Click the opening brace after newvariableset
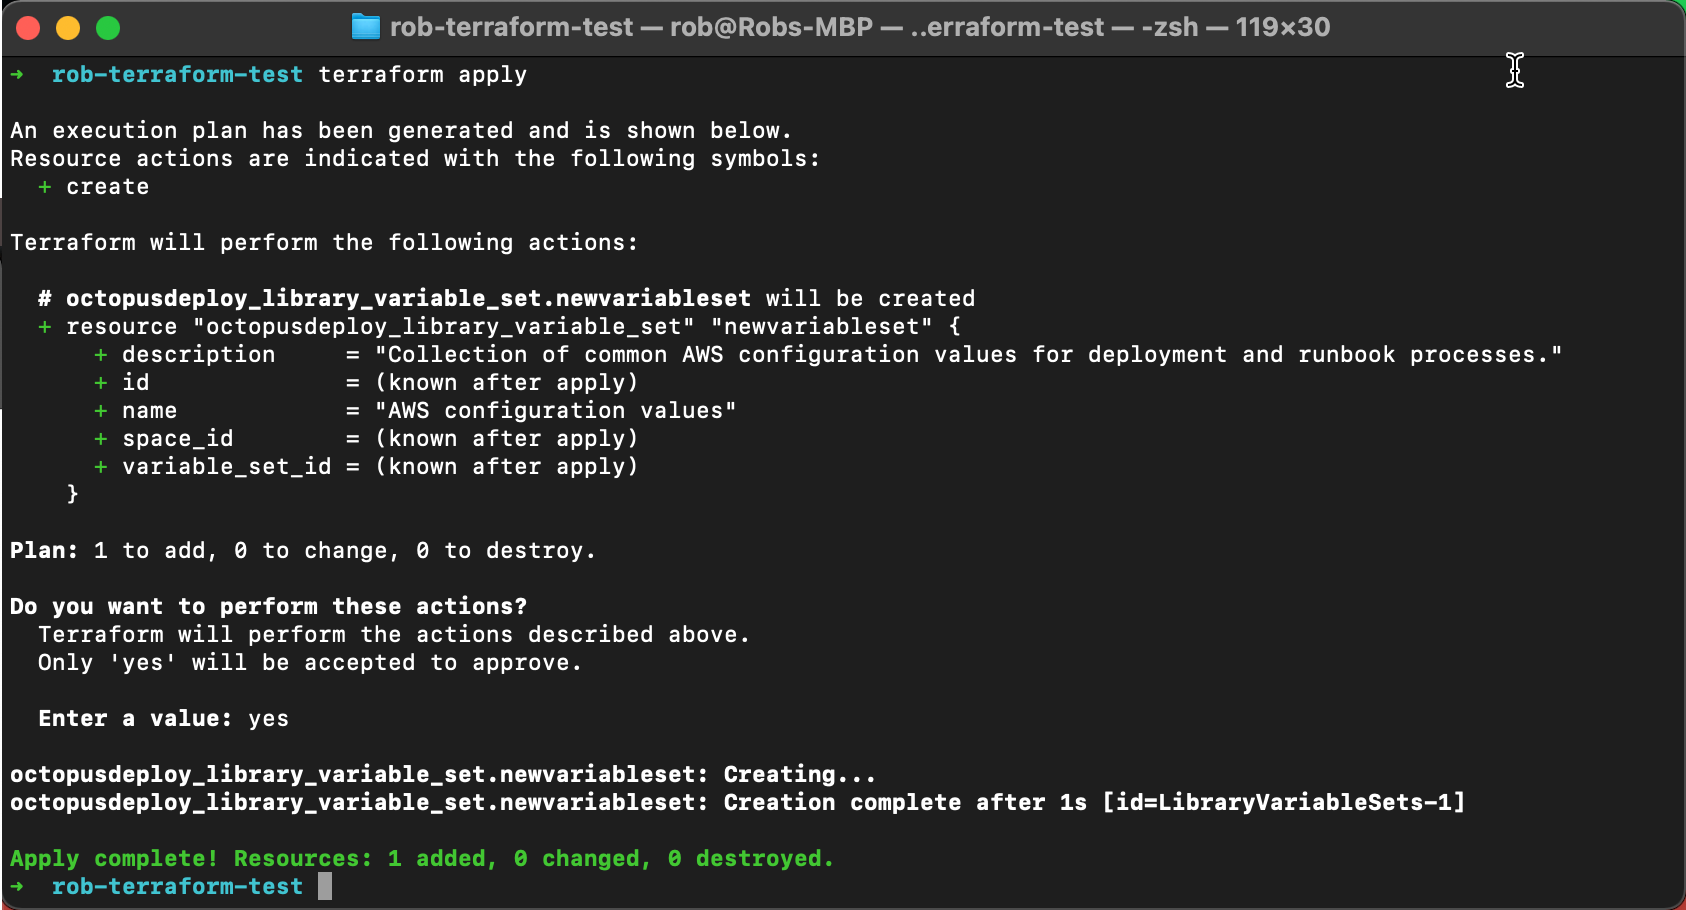Viewport: 1686px width, 910px height. 953,326
